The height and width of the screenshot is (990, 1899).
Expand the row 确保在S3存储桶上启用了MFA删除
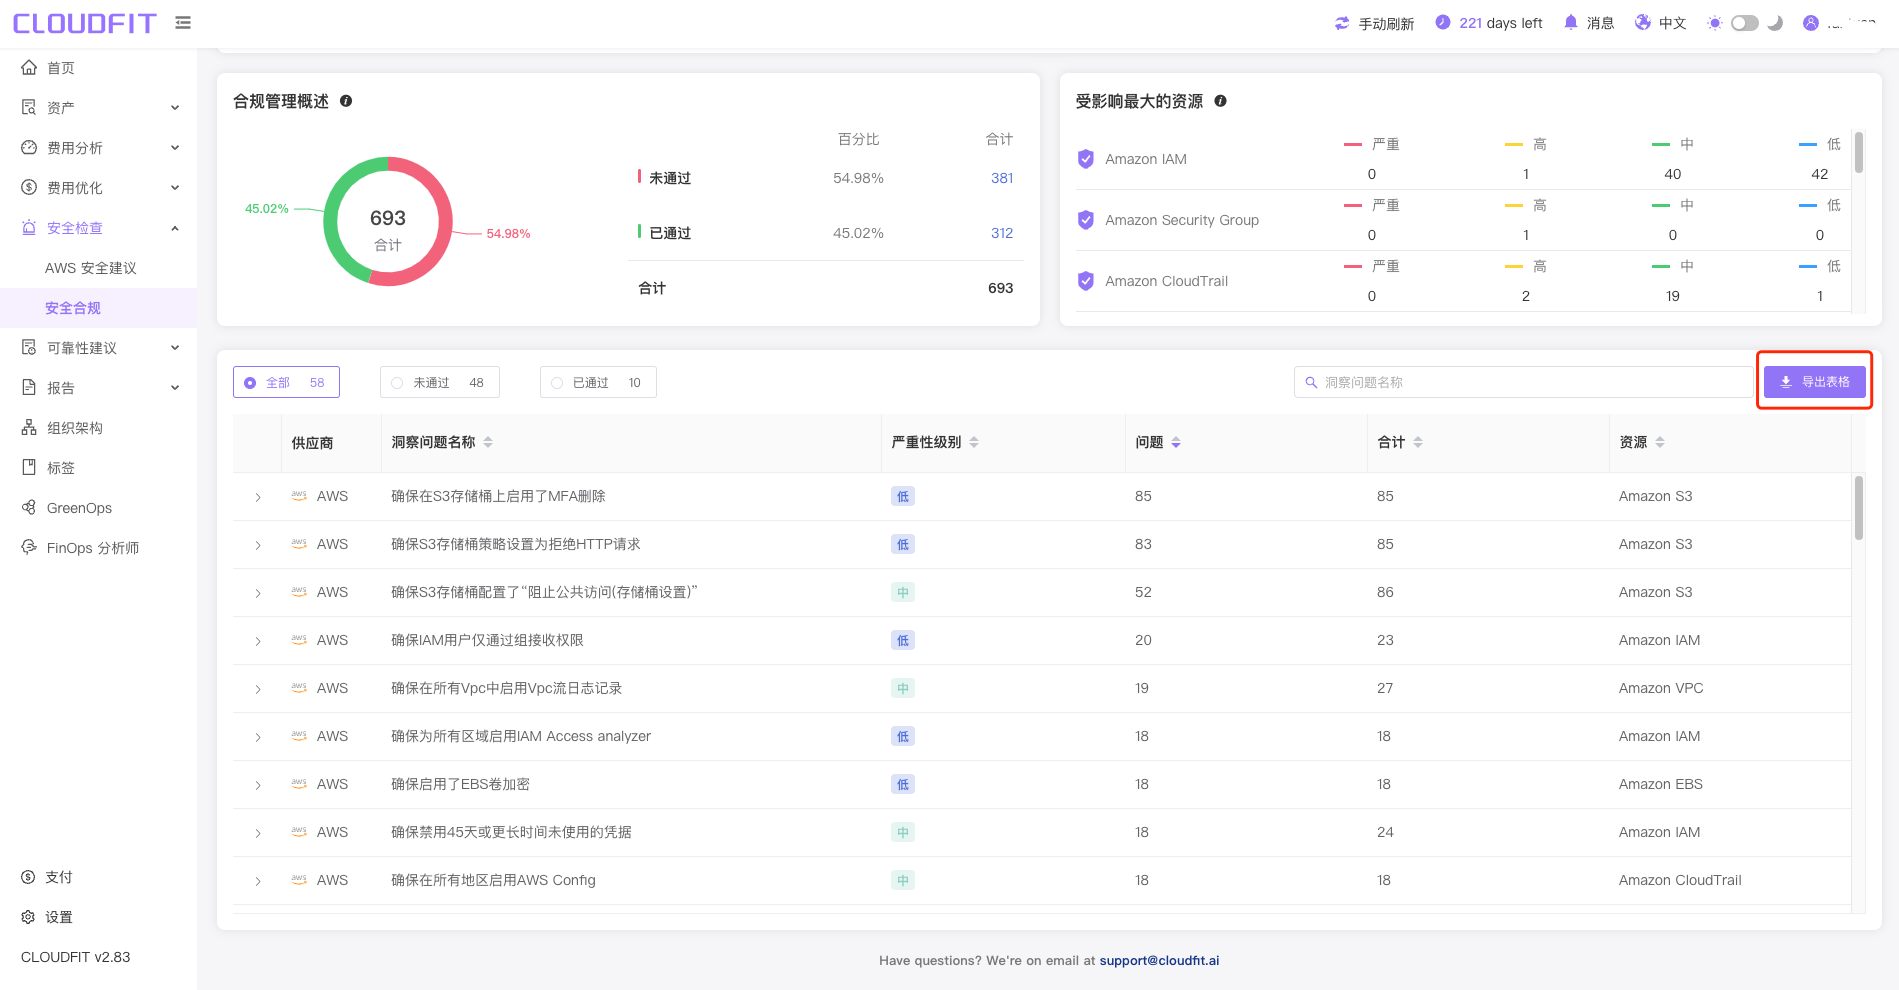tap(258, 497)
